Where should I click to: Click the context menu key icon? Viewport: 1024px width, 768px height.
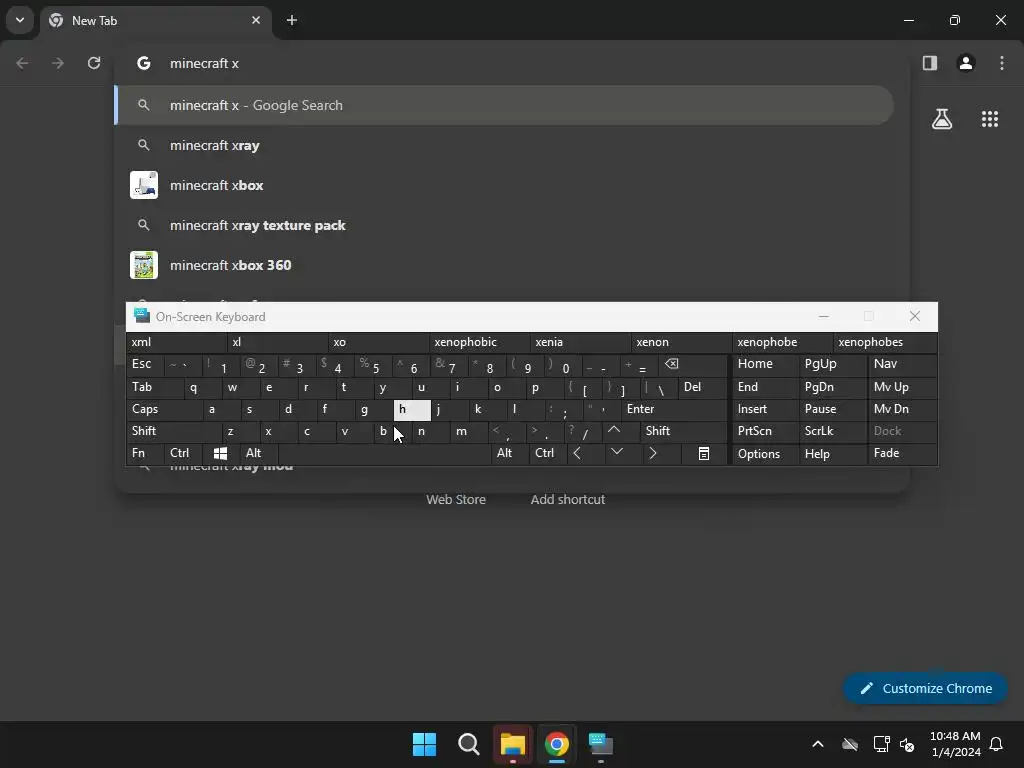[703, 453]
